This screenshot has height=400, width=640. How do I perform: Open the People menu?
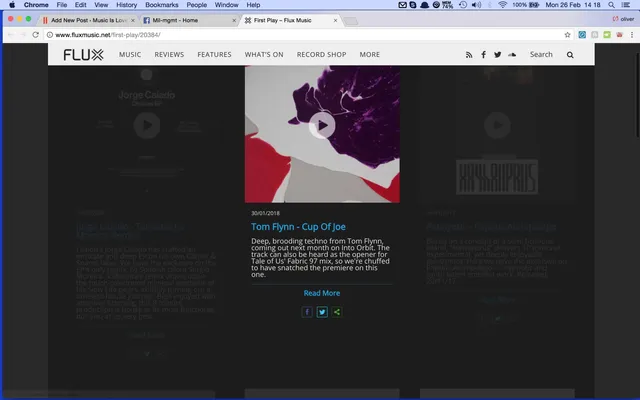pos(196,5)
